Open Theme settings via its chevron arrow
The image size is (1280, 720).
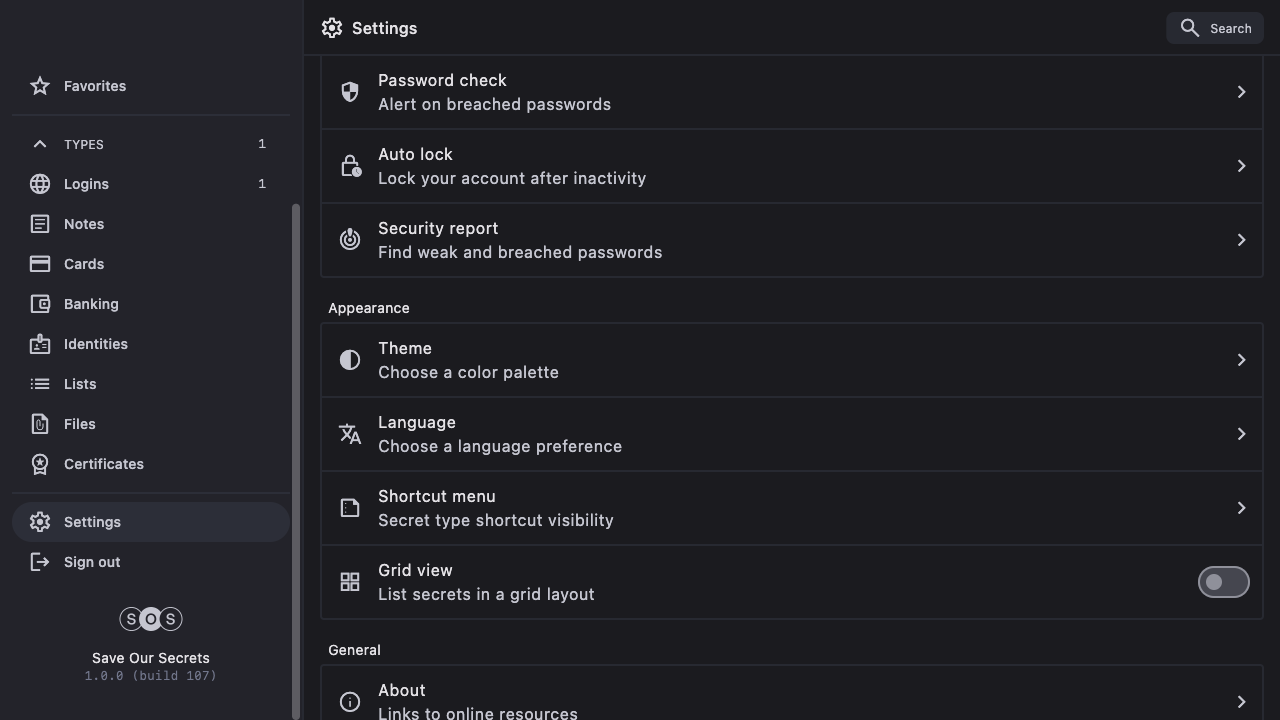[x=1241, y=360]
